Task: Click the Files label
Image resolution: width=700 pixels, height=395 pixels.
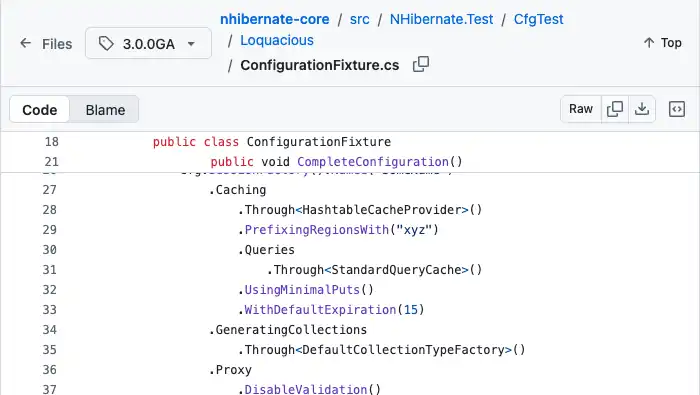Action: pos(57,44)
